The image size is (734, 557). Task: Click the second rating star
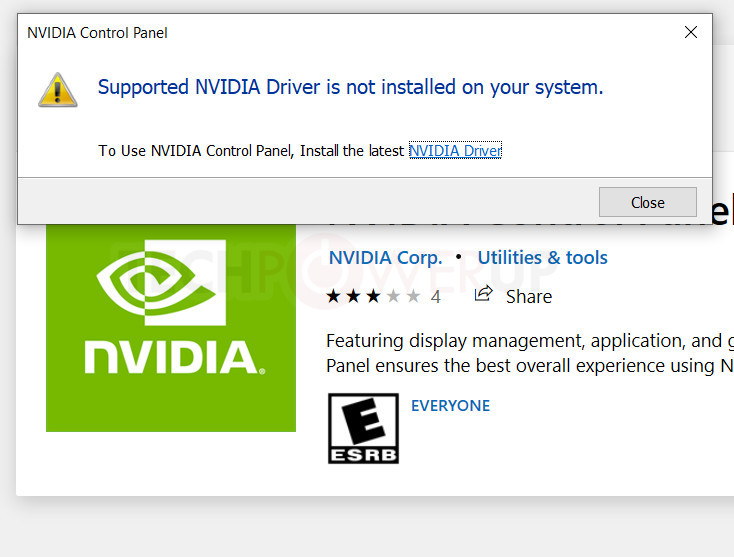[355, 296]
